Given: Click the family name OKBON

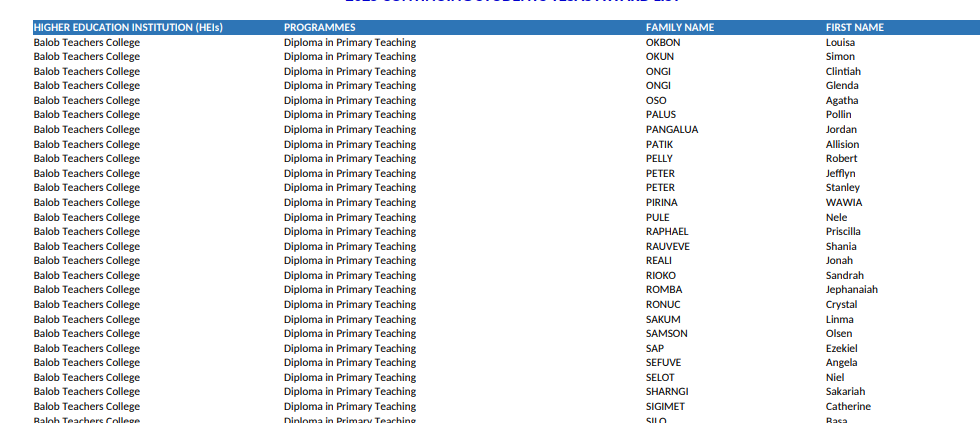Looking at the screenshot, I should 663,42.
